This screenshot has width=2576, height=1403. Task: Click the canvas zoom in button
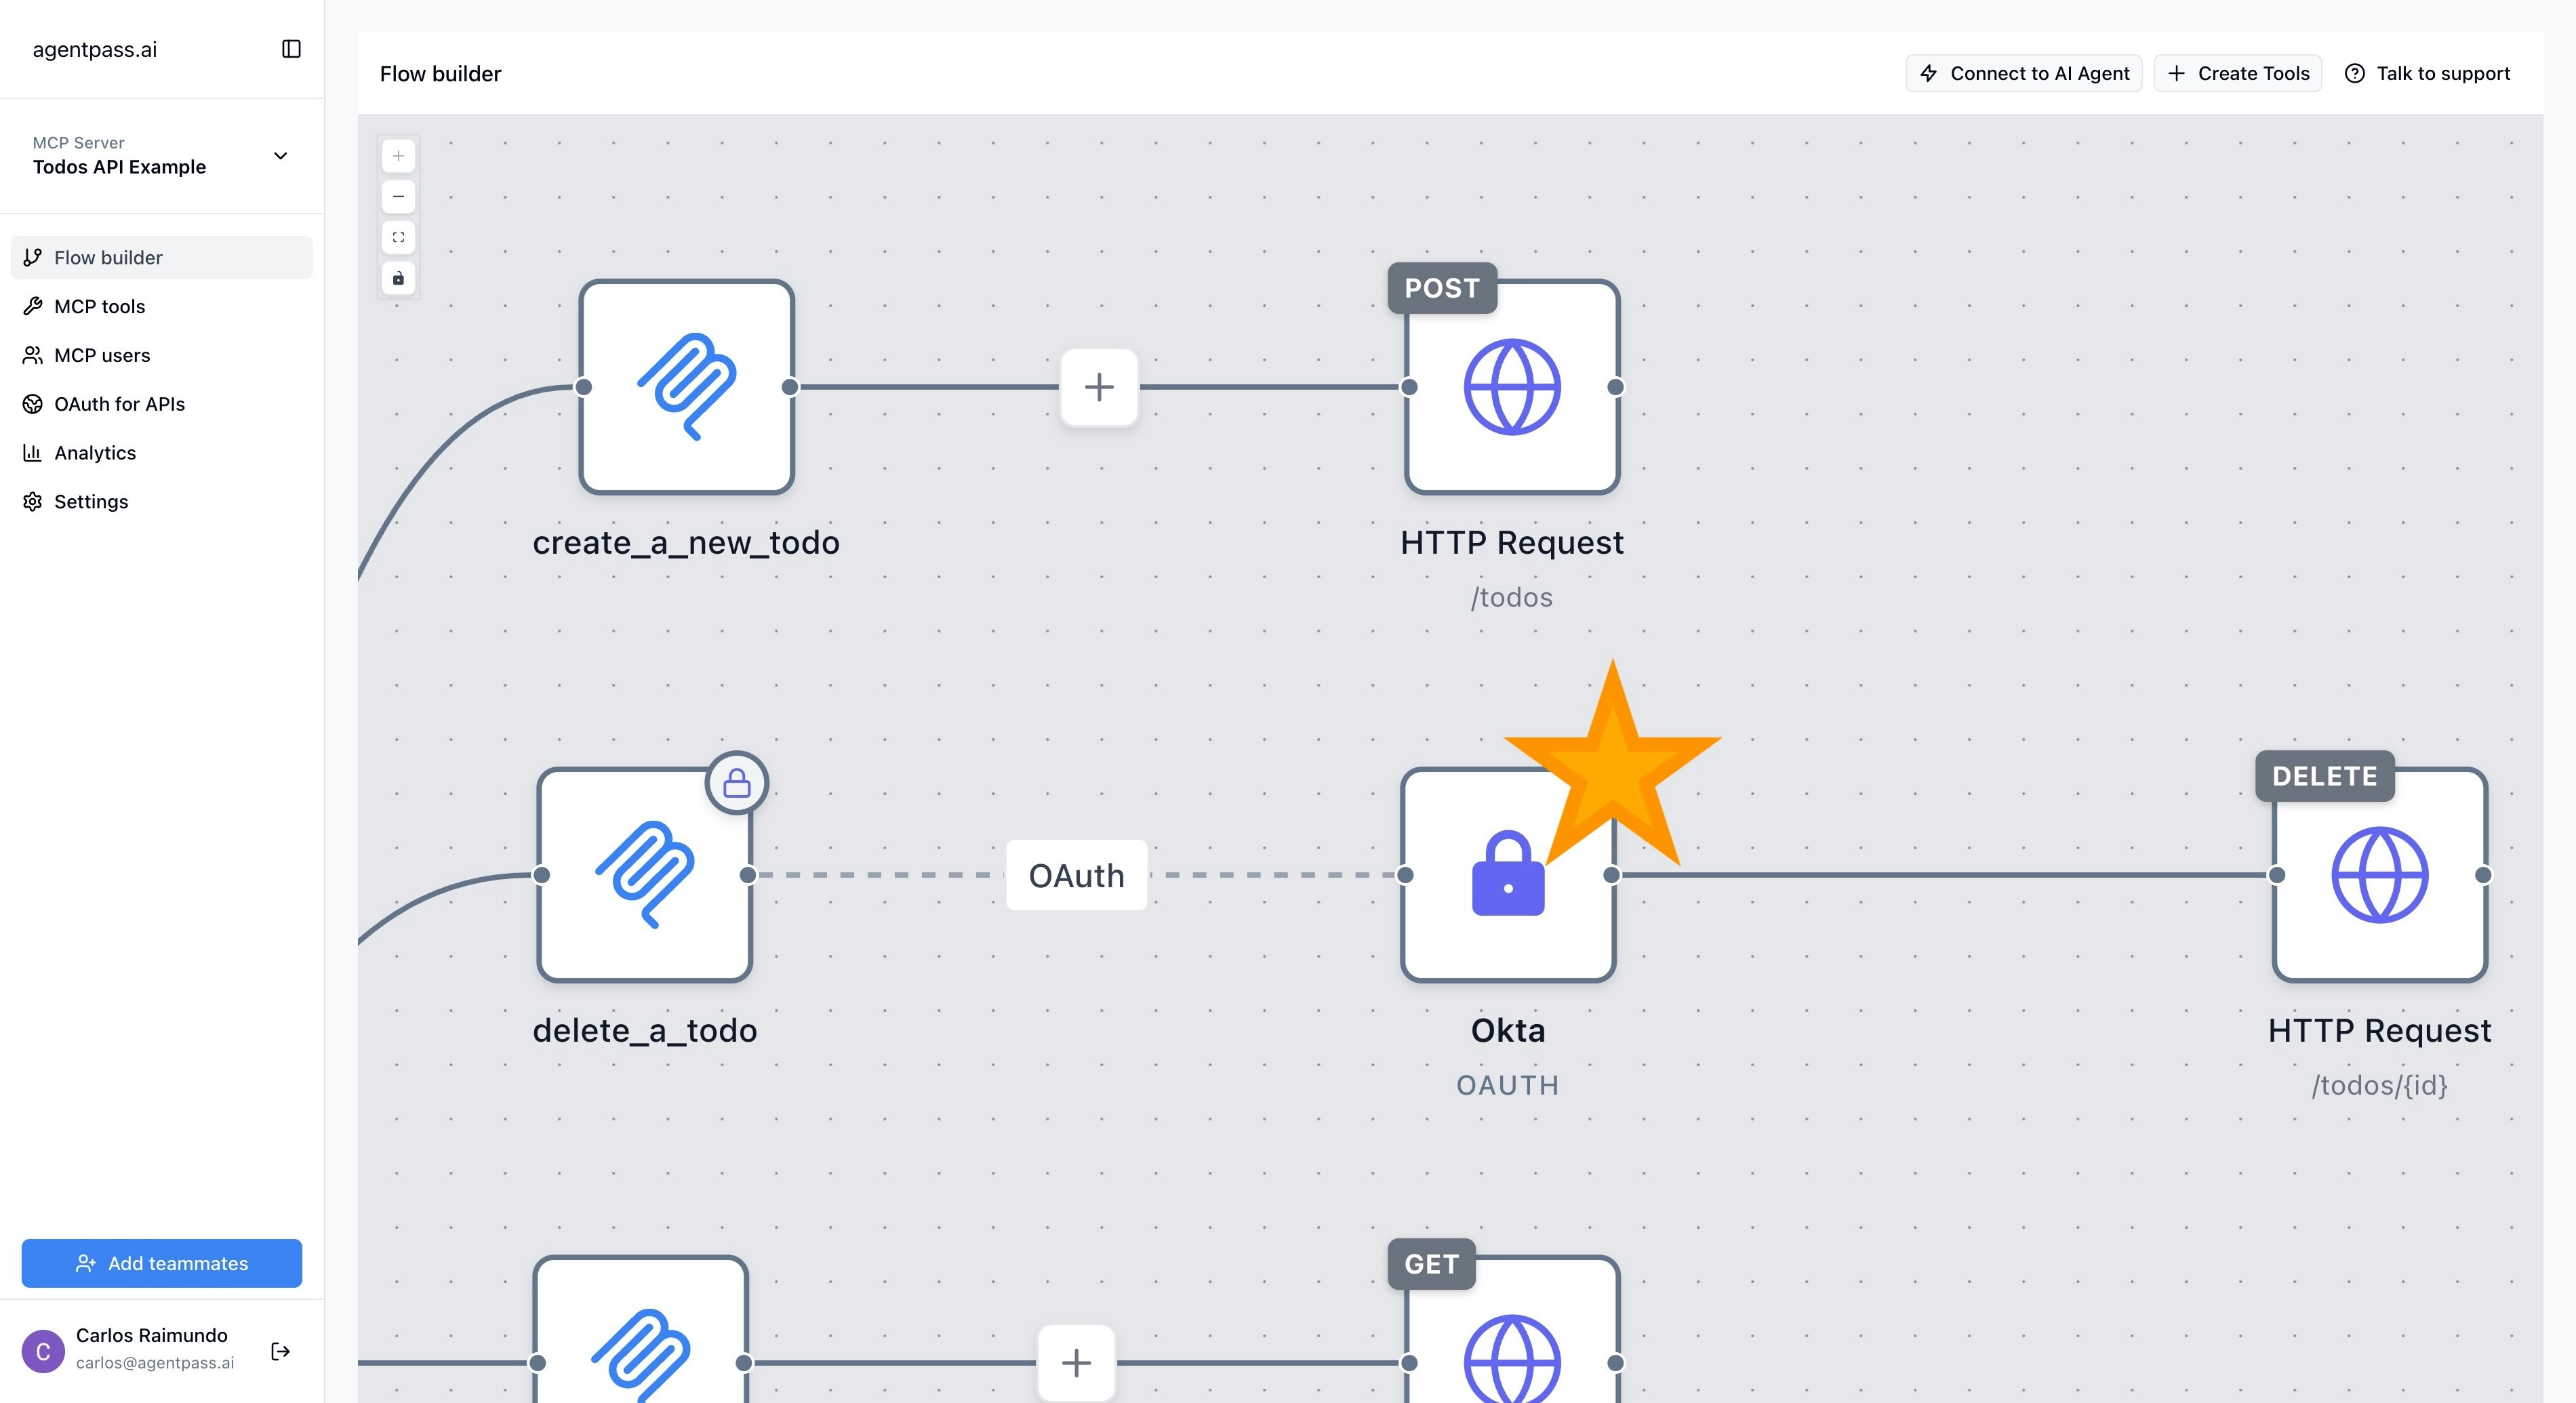(398, 156)
